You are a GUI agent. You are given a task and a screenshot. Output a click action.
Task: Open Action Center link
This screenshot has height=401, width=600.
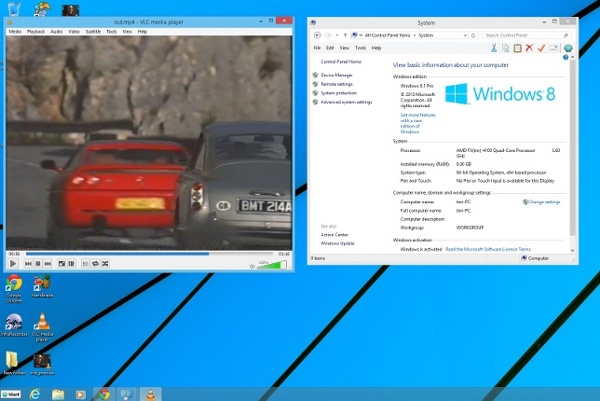coord(334,235)
